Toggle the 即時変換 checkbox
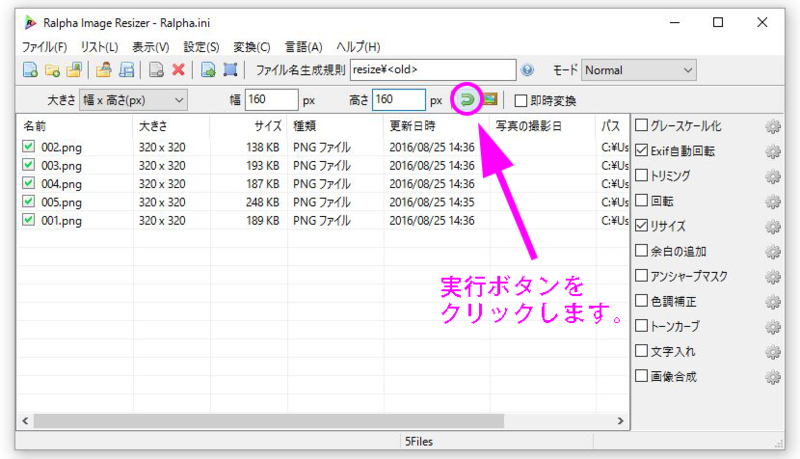 click(x=520, y=100)
